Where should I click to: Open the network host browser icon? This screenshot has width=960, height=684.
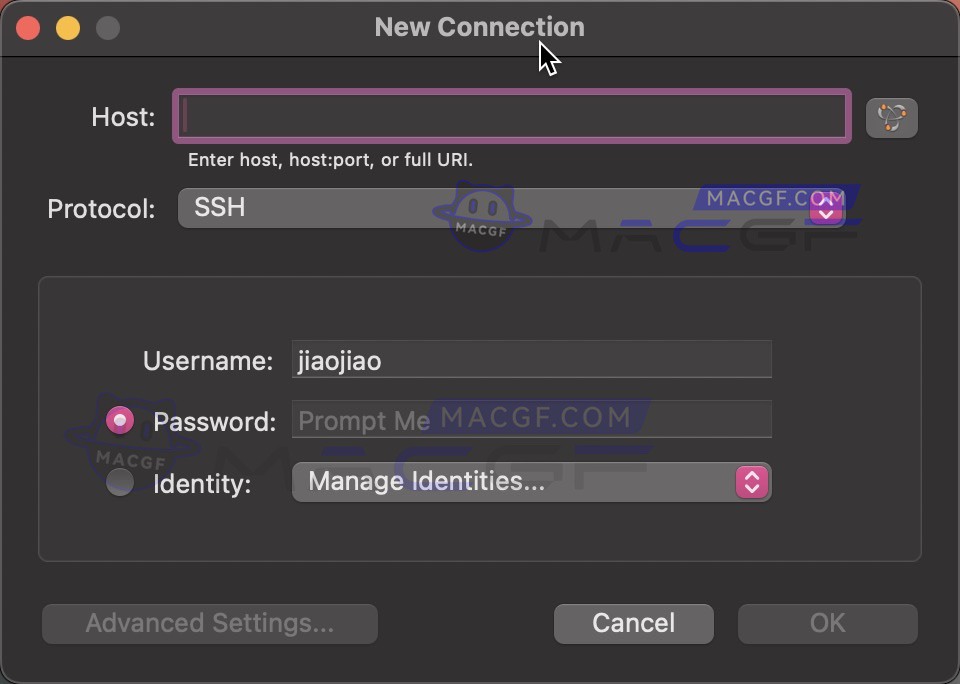click(891, 117)
